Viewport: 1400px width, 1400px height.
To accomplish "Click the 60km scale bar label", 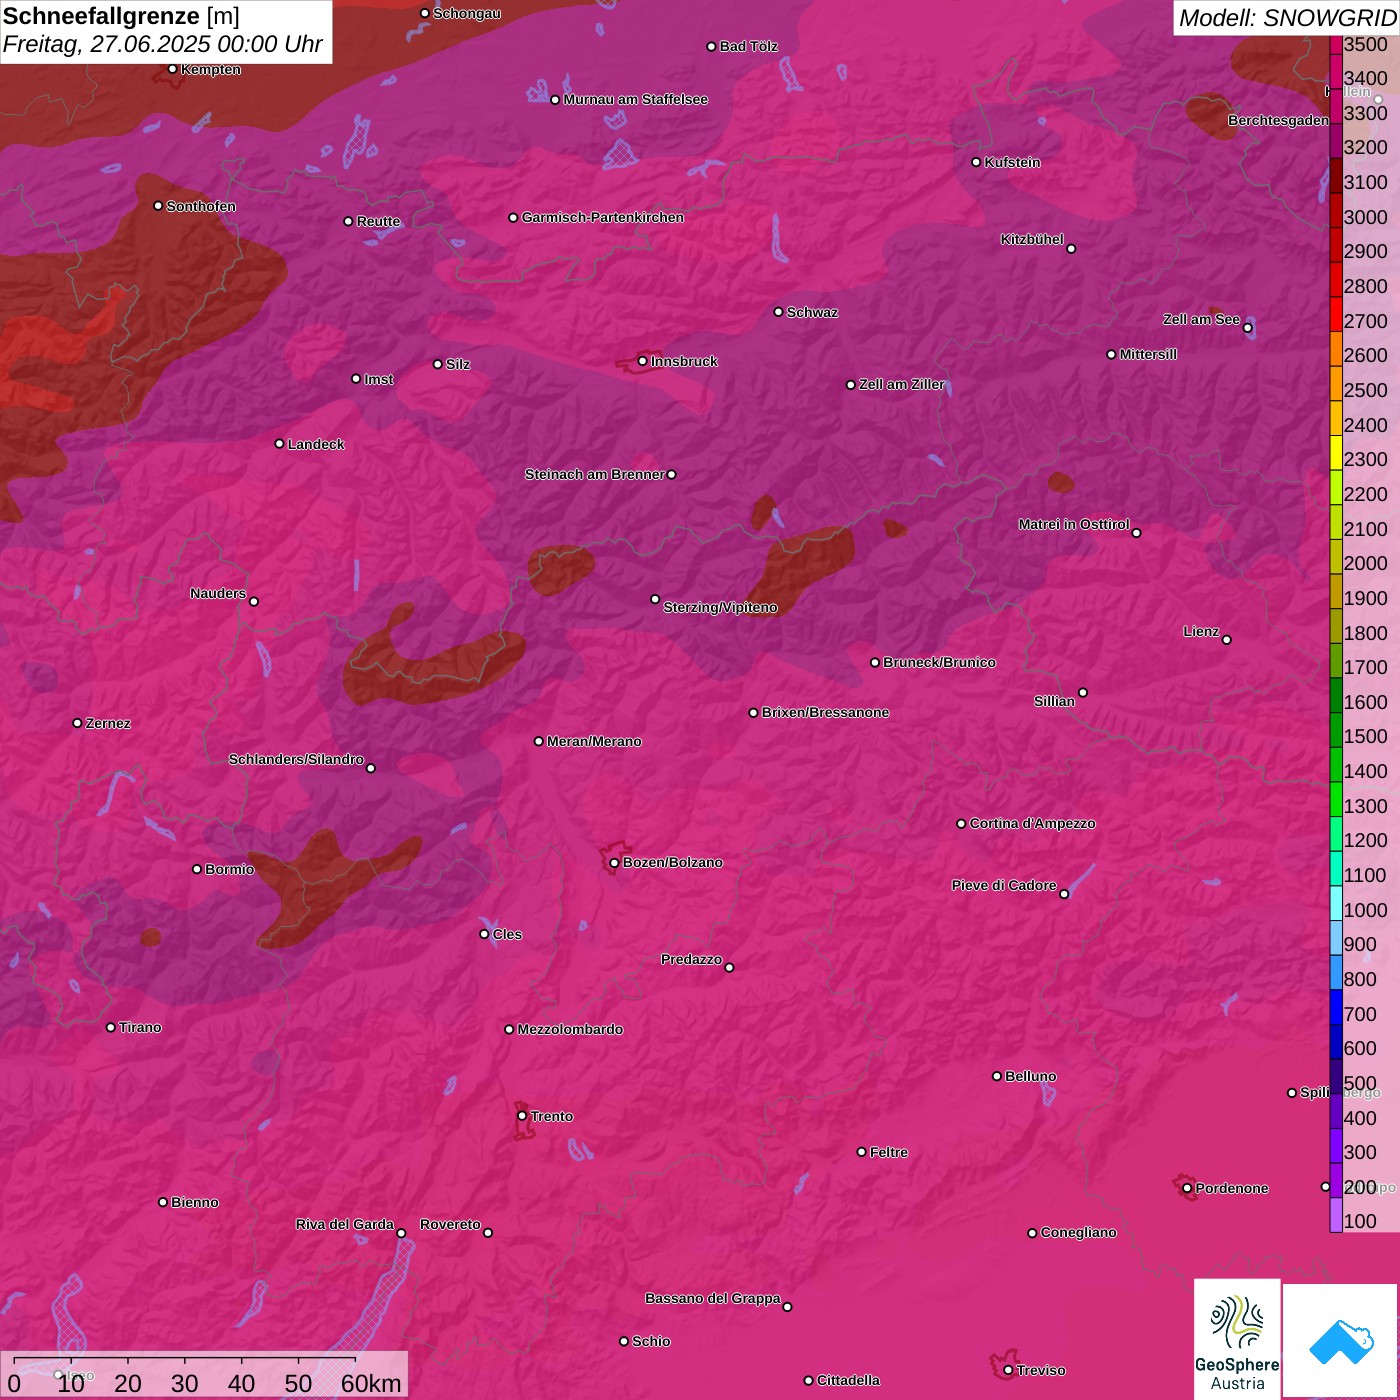I will pos(371,1383).
